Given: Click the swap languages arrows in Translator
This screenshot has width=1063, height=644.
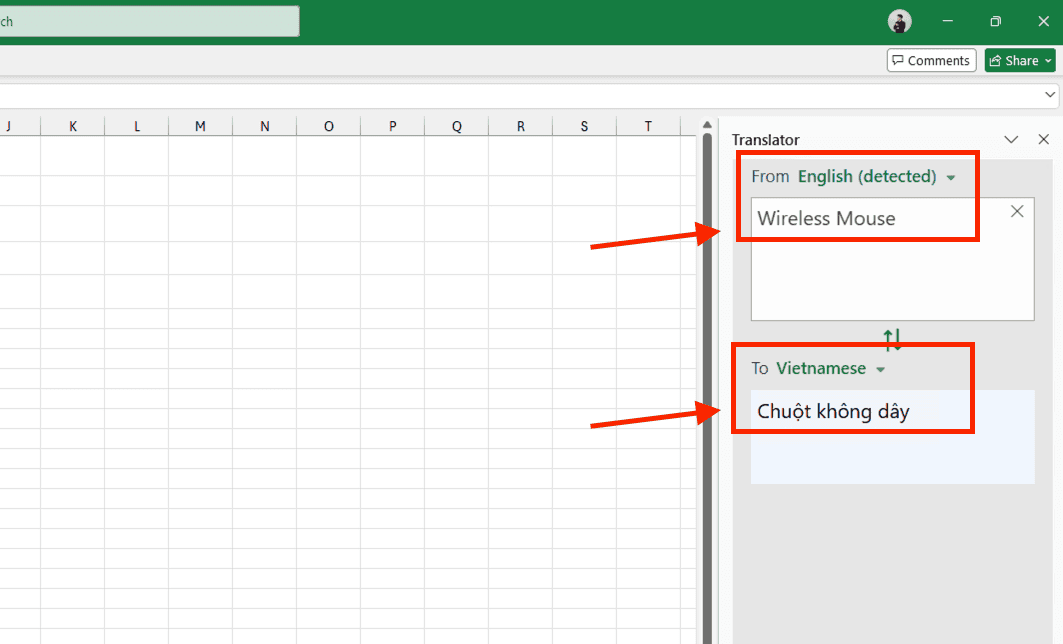Looking at the screenshot, I should coord(892,340).
